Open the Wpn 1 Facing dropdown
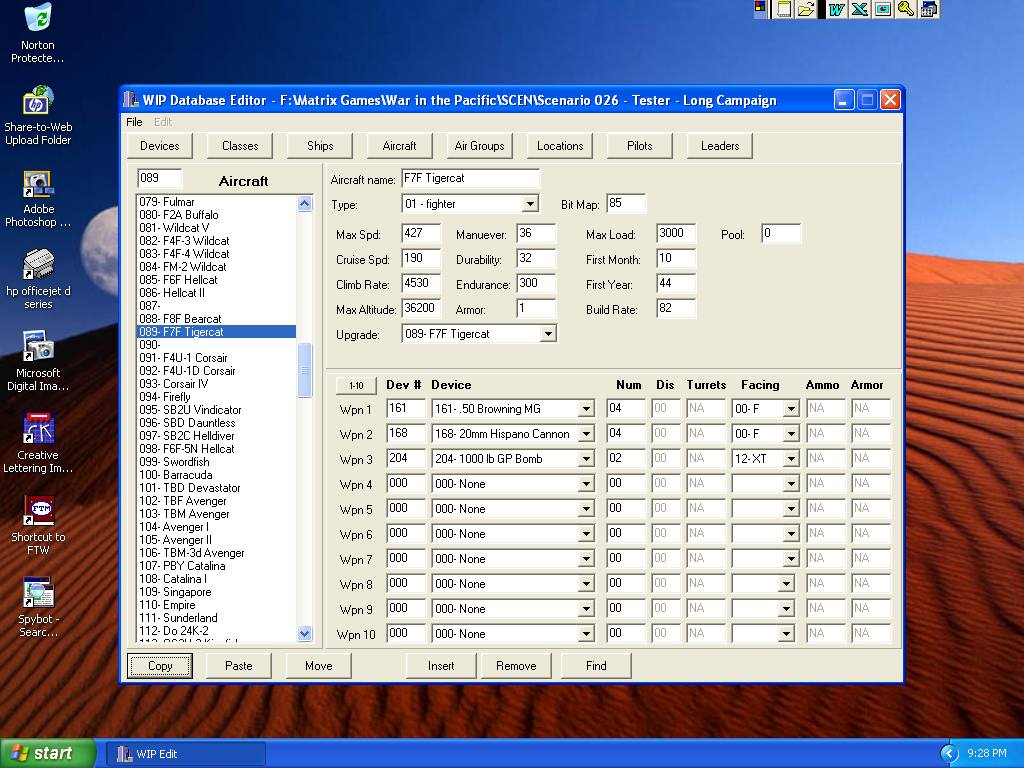The image size is (1024, 768). [x=791, y=409]
